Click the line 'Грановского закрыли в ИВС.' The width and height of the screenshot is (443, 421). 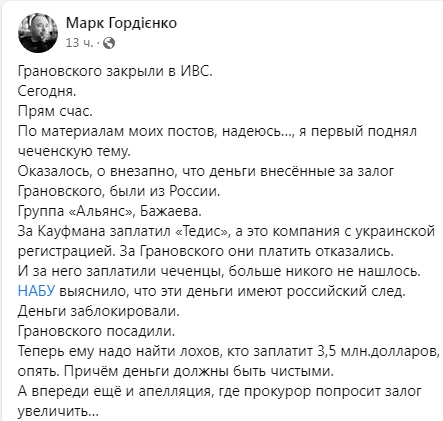pos(115,71)
